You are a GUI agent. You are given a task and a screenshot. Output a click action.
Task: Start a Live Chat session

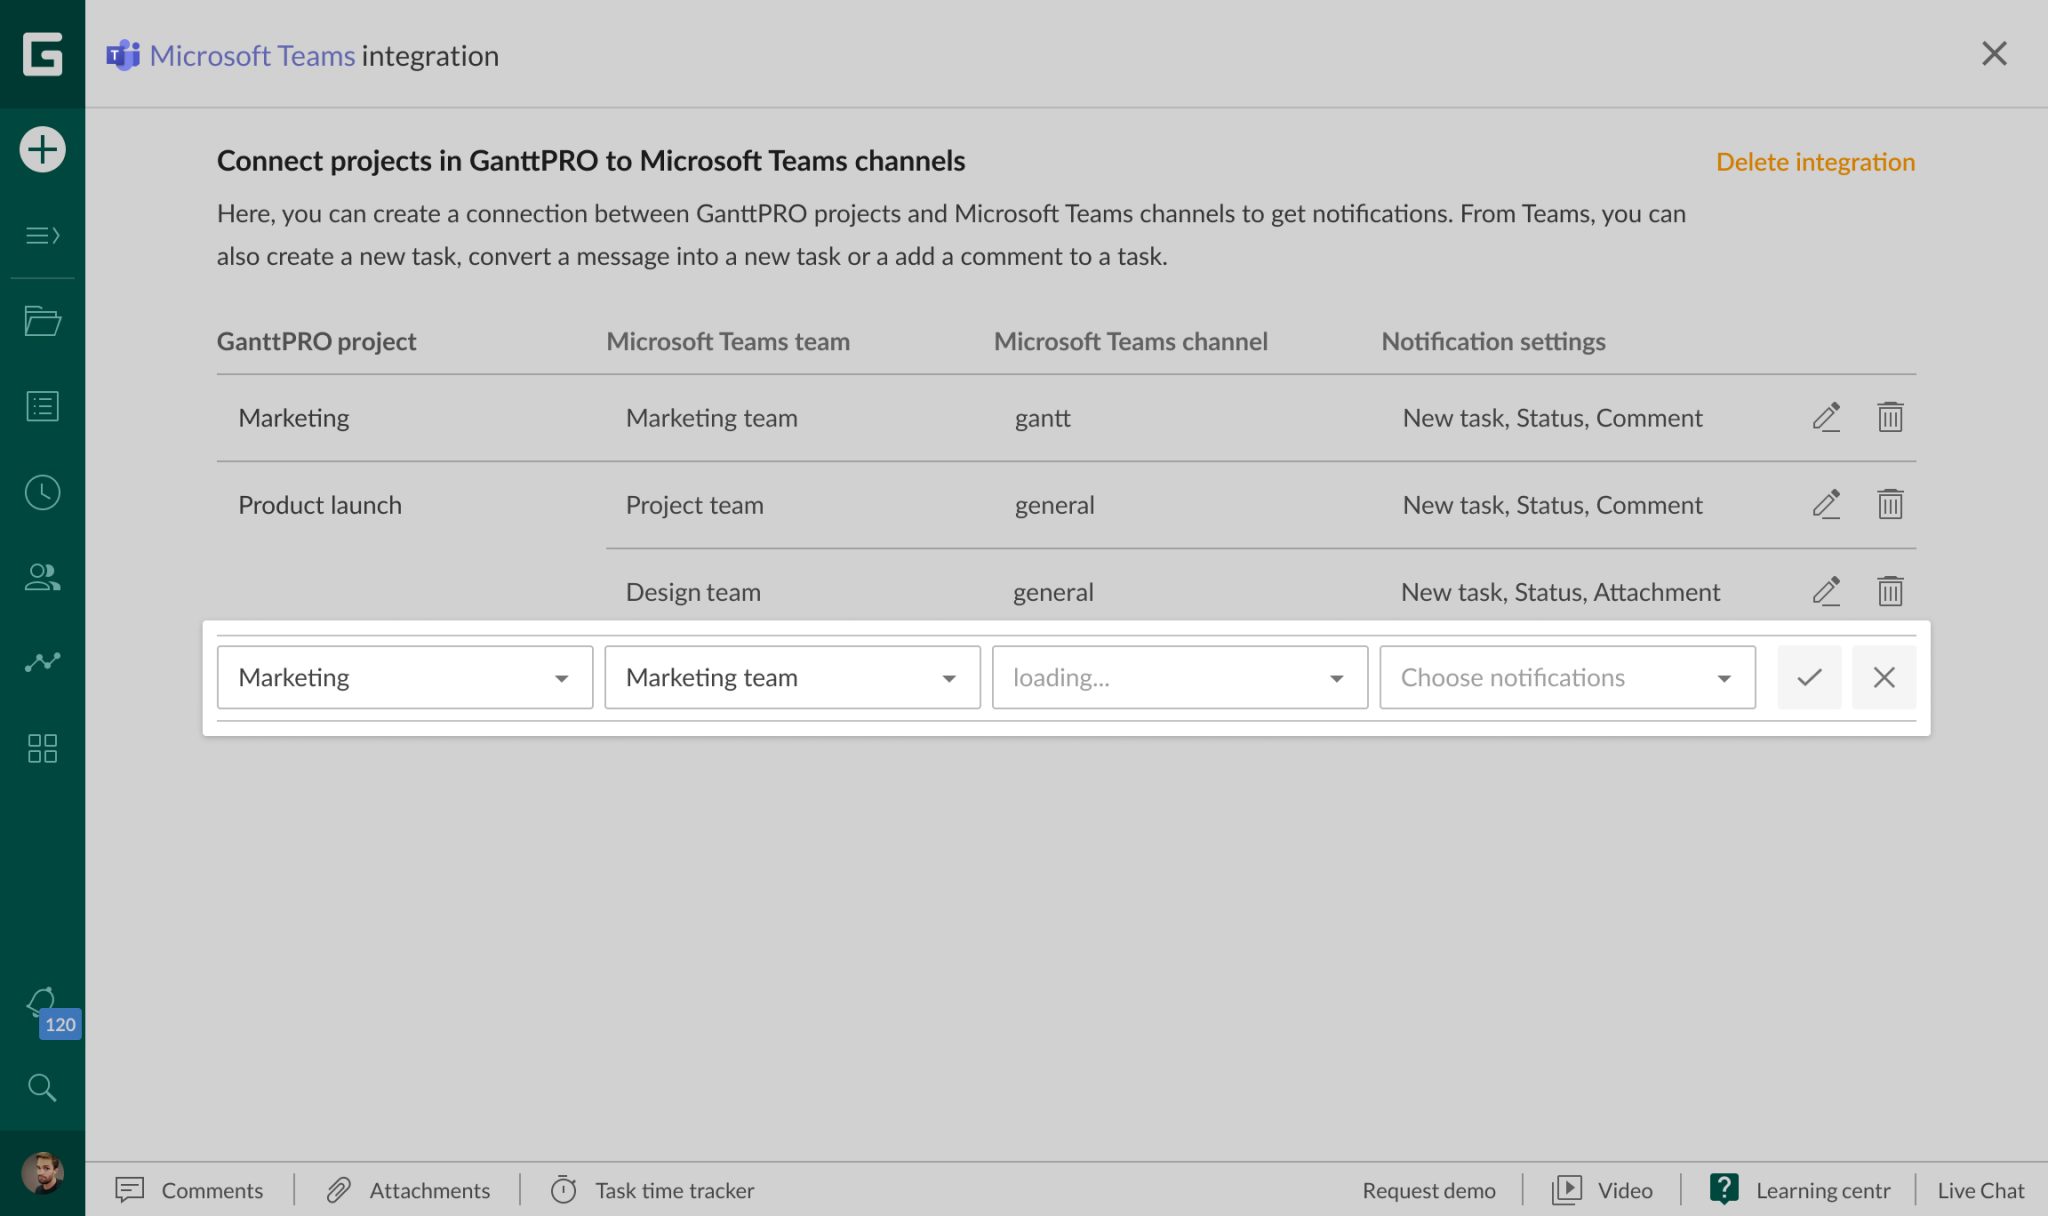1980,1190
